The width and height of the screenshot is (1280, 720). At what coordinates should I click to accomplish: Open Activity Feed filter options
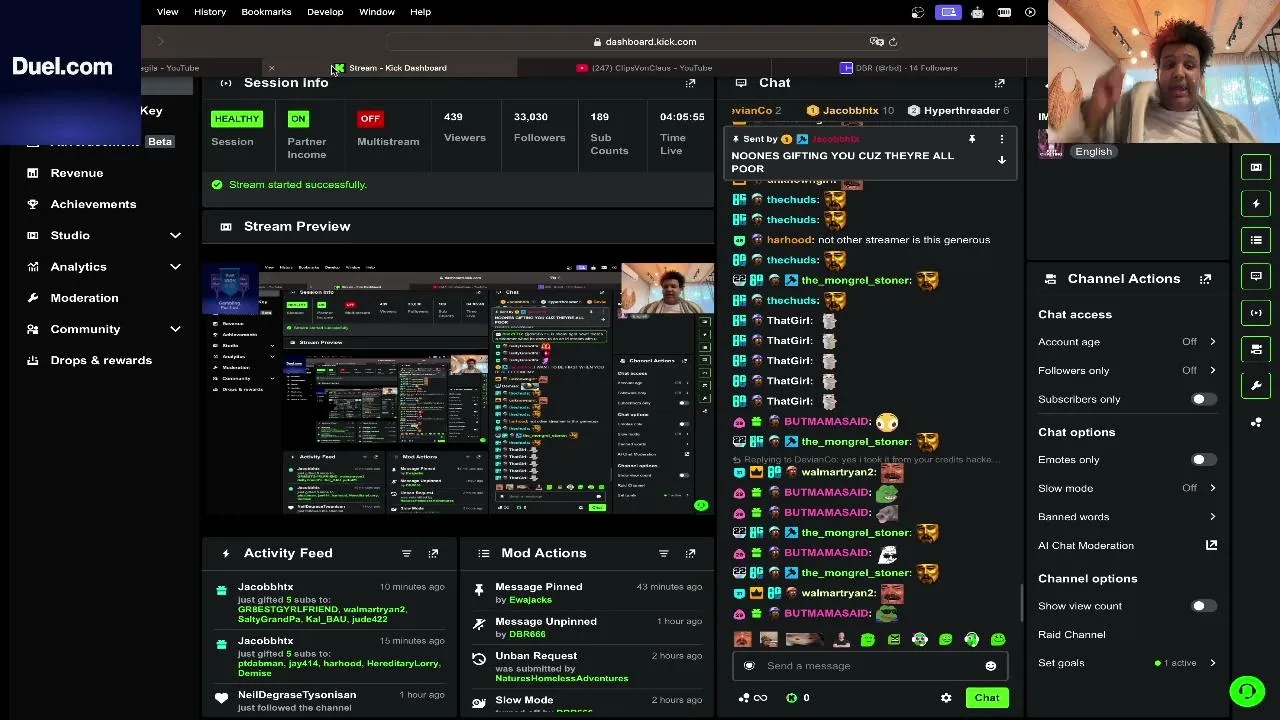coord(406,553)
